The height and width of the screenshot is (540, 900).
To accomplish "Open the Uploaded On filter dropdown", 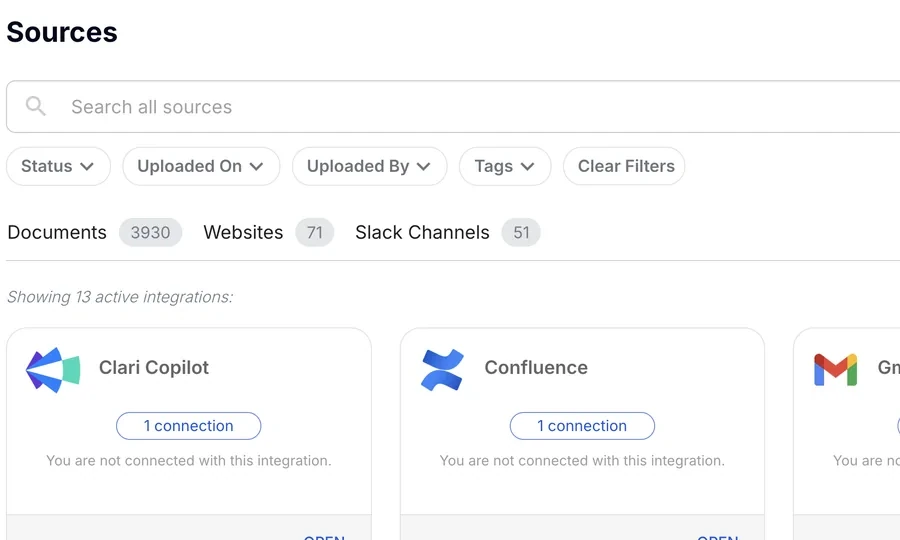I will pos(201,166).
